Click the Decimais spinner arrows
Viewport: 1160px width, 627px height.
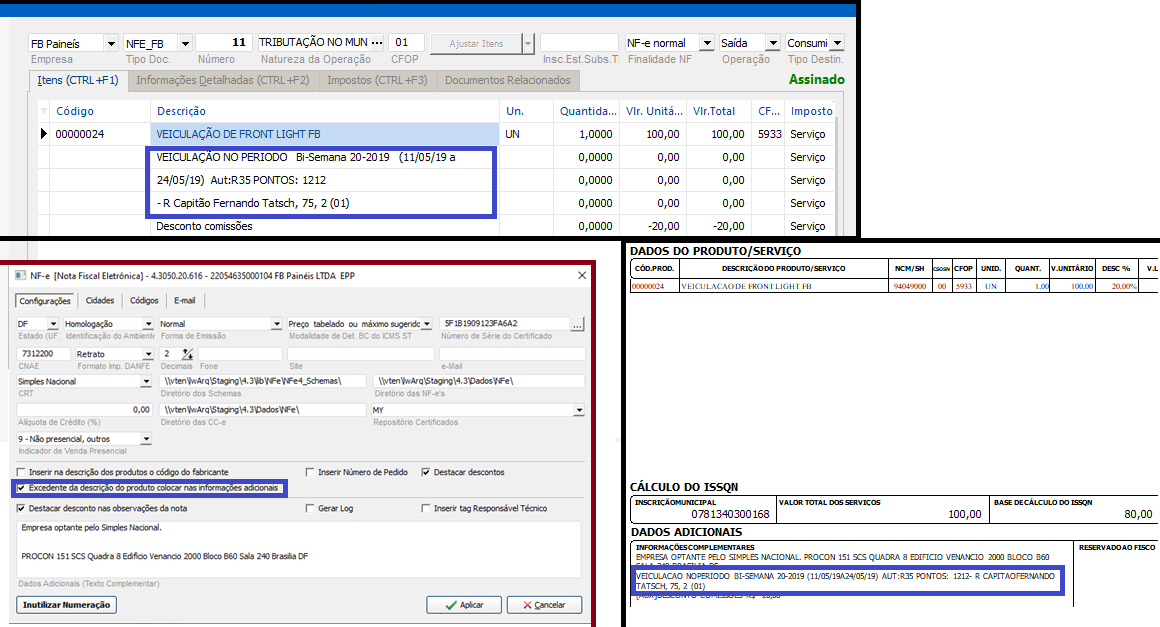(186, 354)
